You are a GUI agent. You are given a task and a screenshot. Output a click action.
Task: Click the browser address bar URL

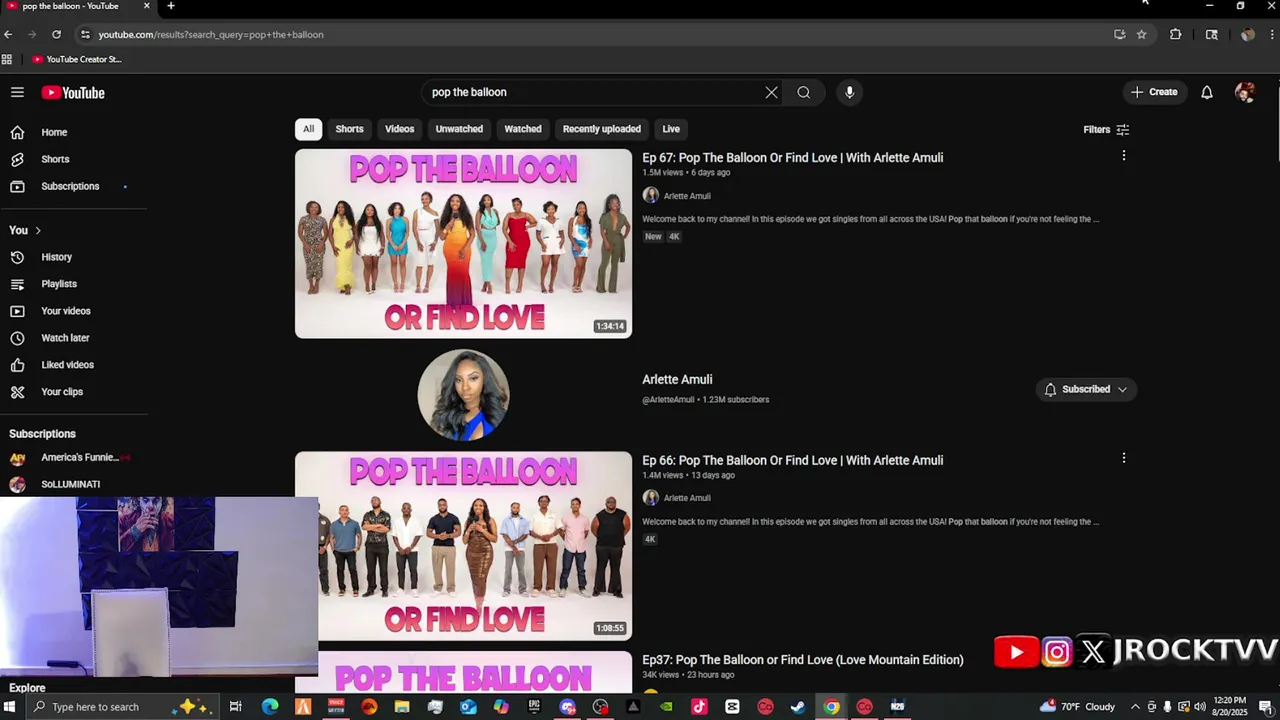pyautogui.click(x=211, y=34)
